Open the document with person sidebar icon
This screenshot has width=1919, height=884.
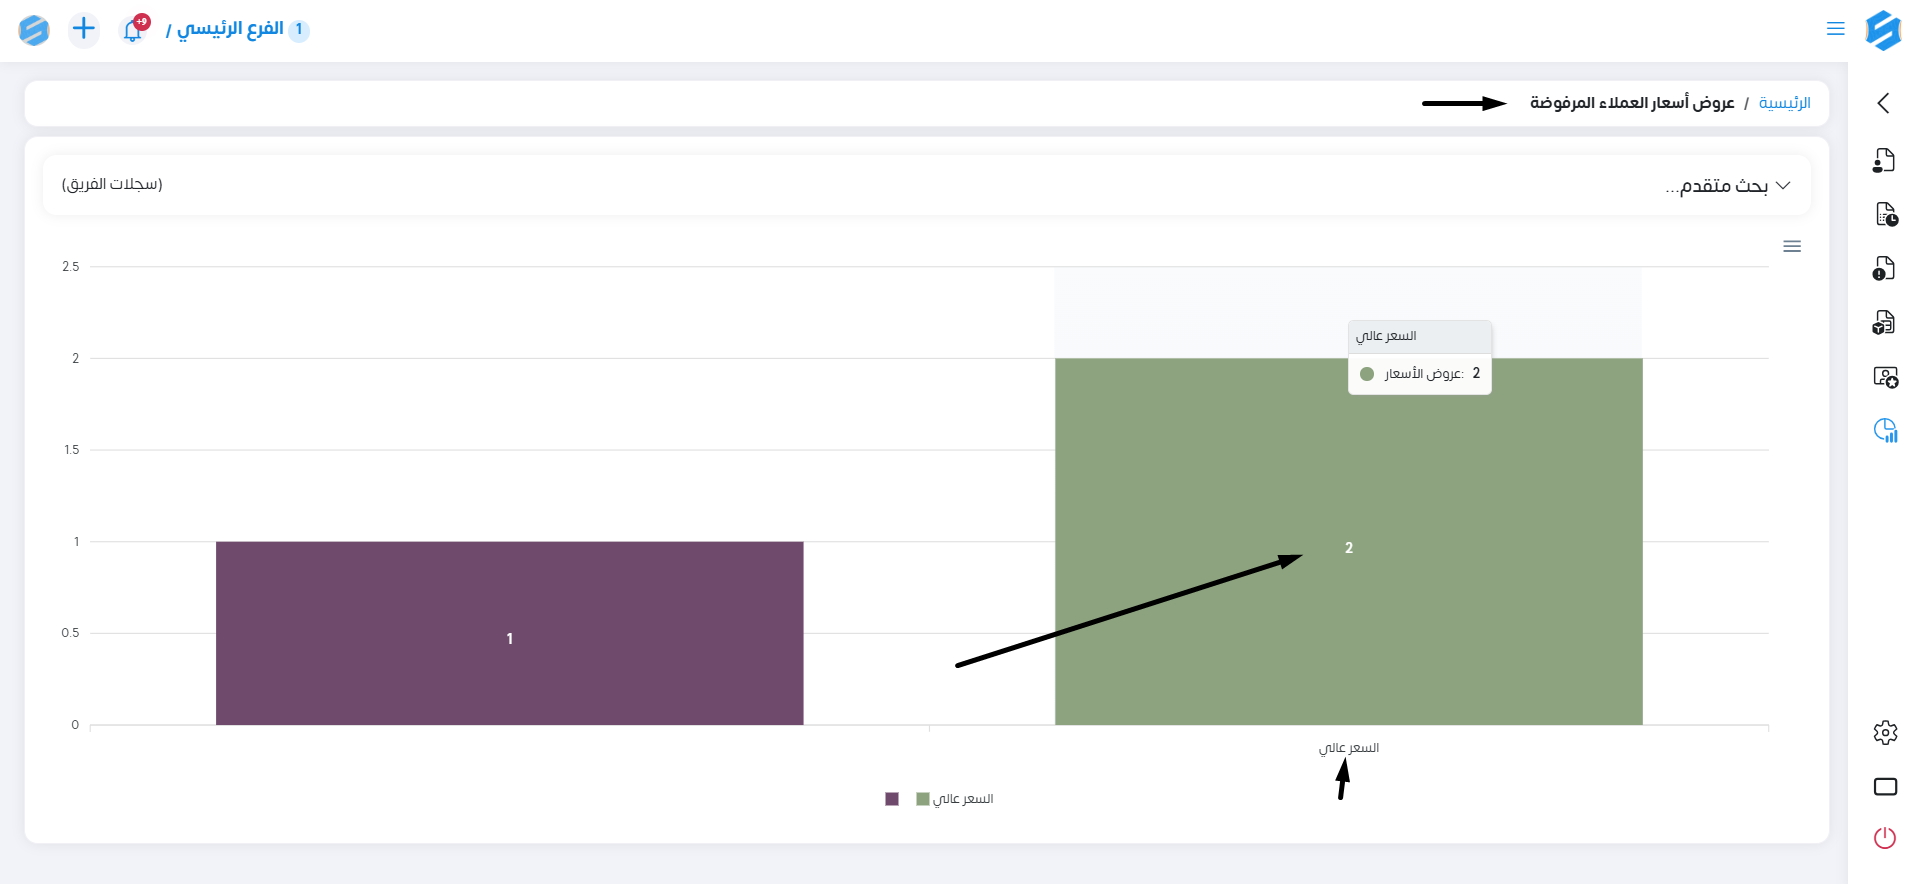1884,160
